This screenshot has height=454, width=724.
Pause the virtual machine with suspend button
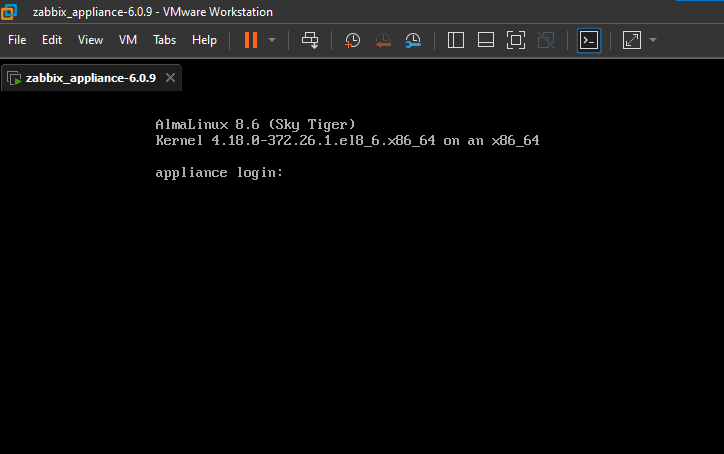[251, 40]
